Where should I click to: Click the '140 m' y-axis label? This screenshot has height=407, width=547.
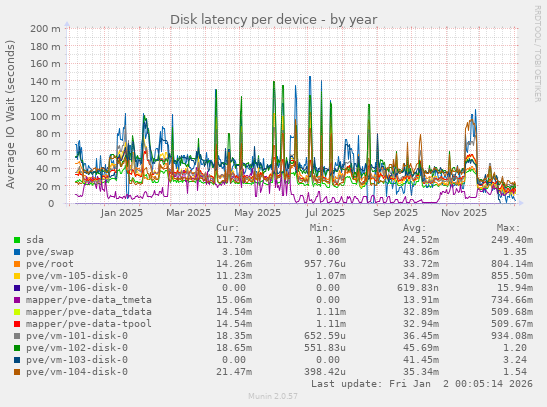pos(45,81)
